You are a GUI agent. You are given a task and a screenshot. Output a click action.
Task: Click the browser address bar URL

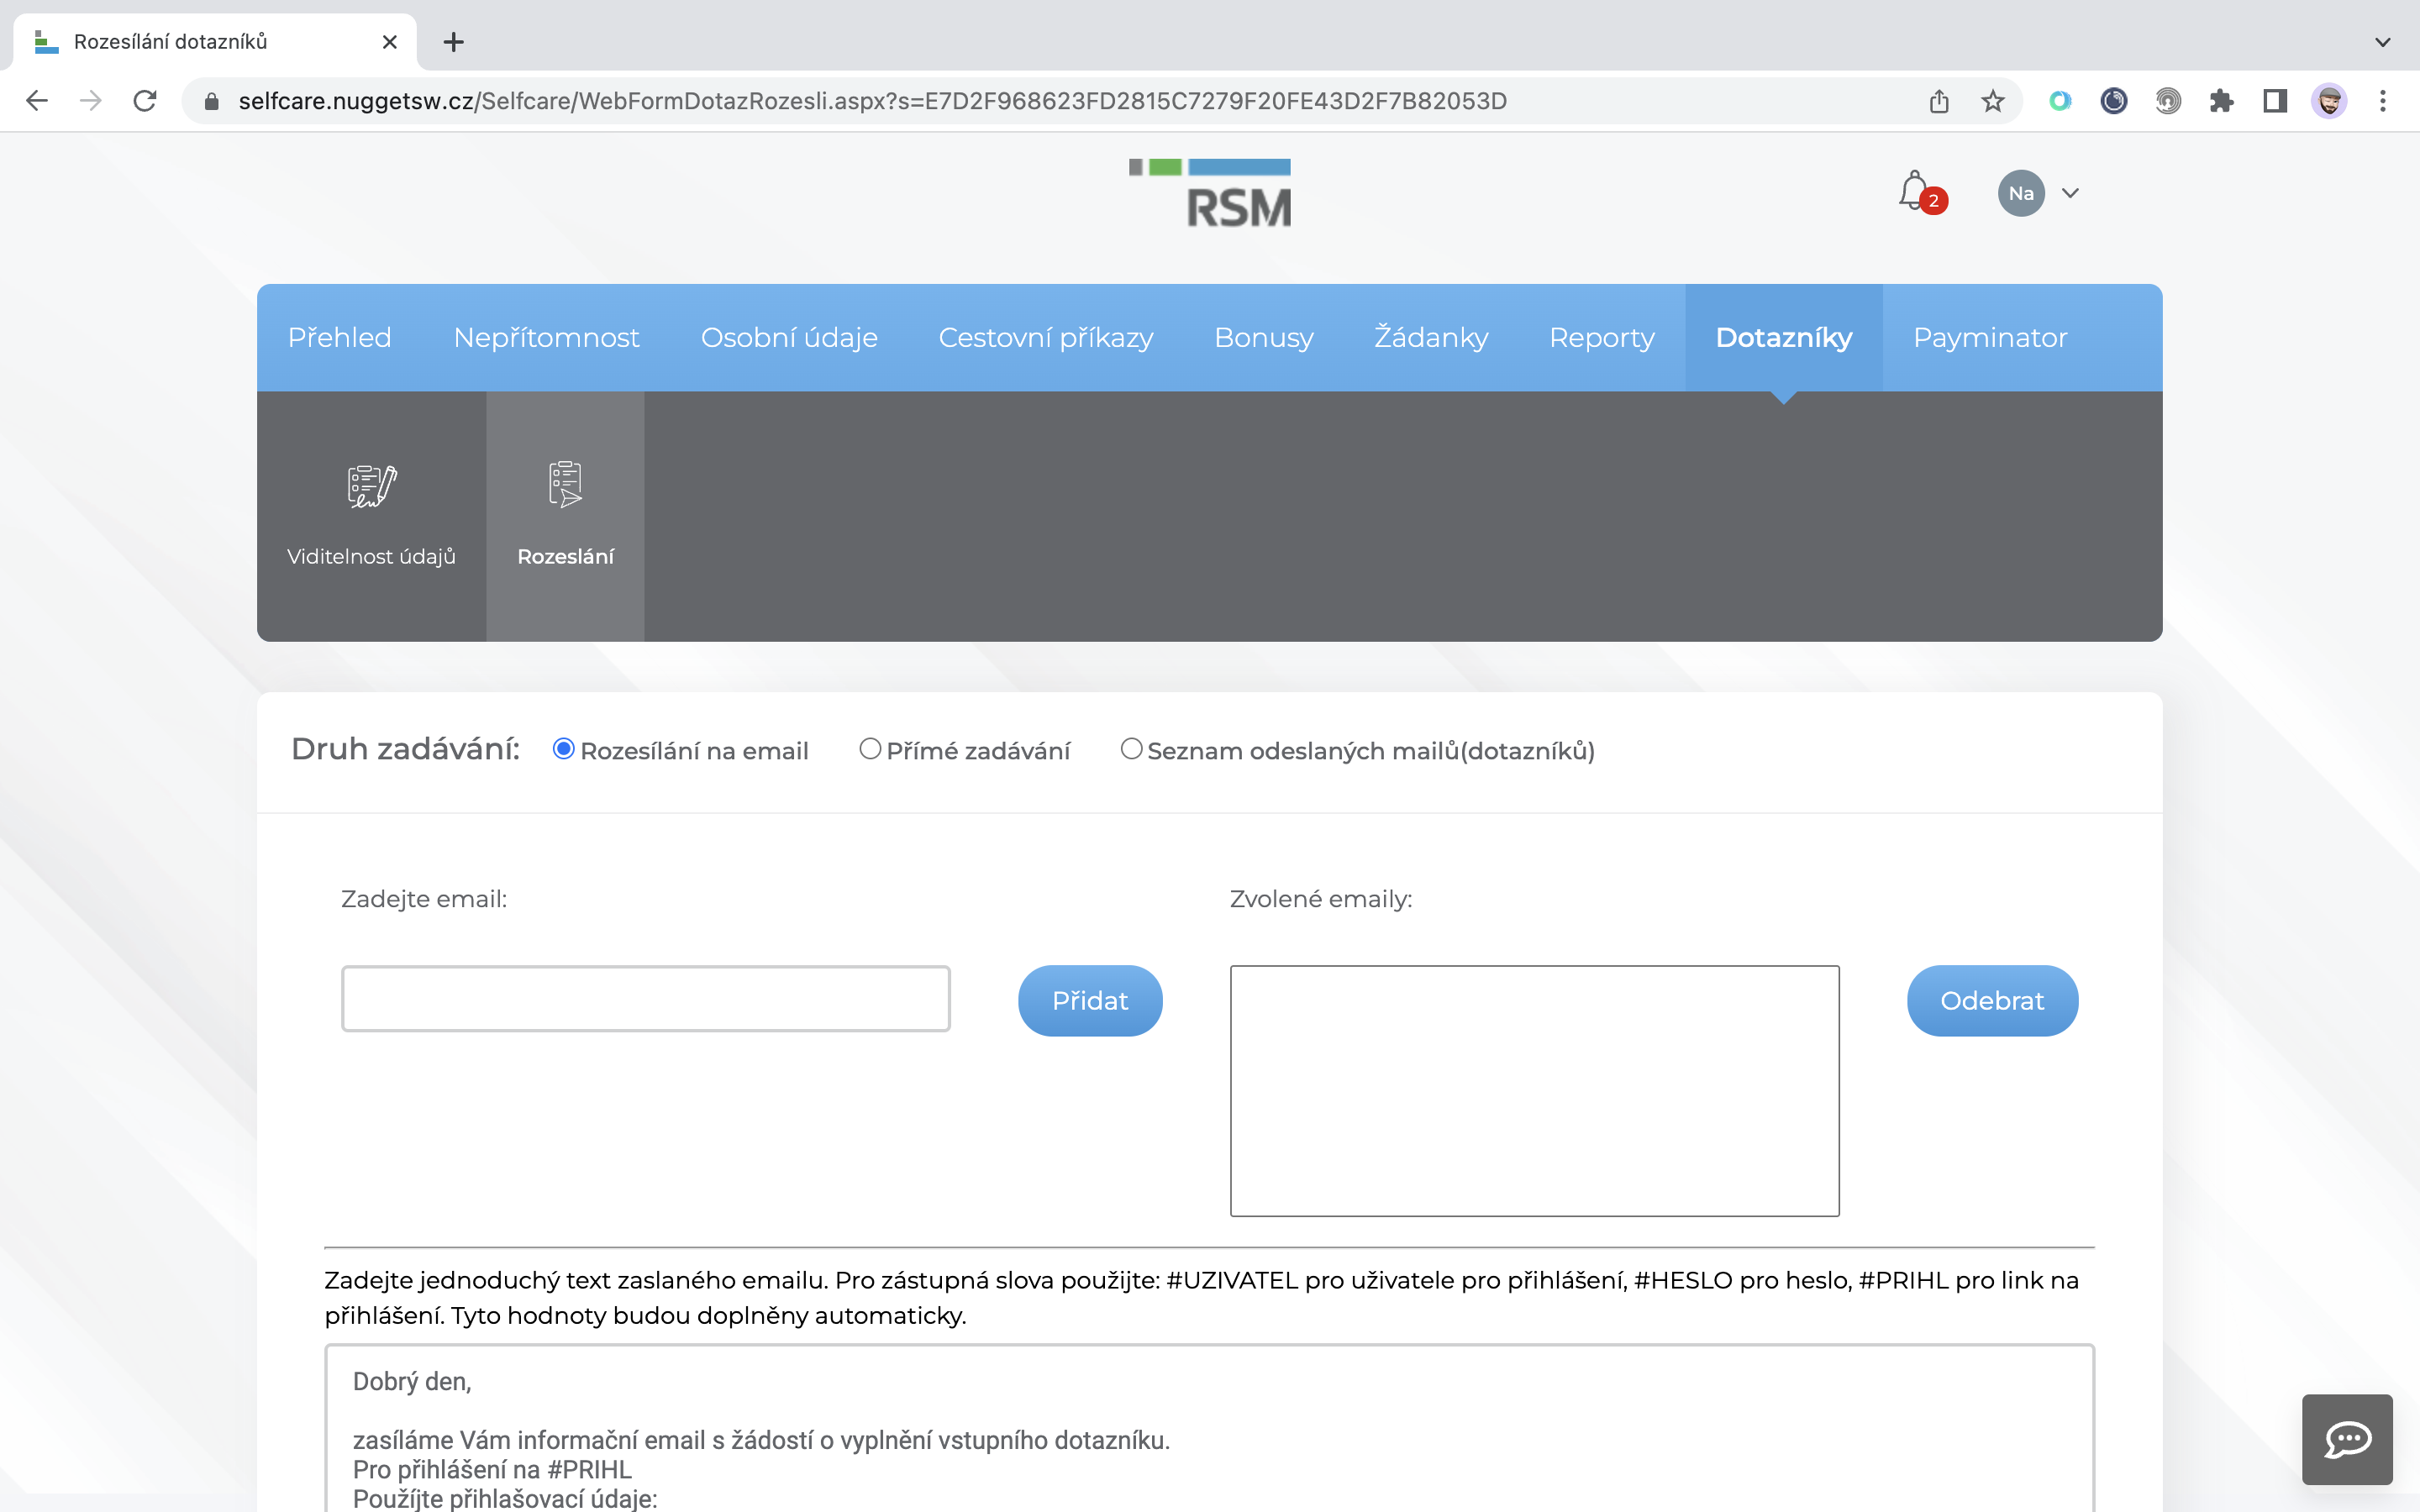872,101
